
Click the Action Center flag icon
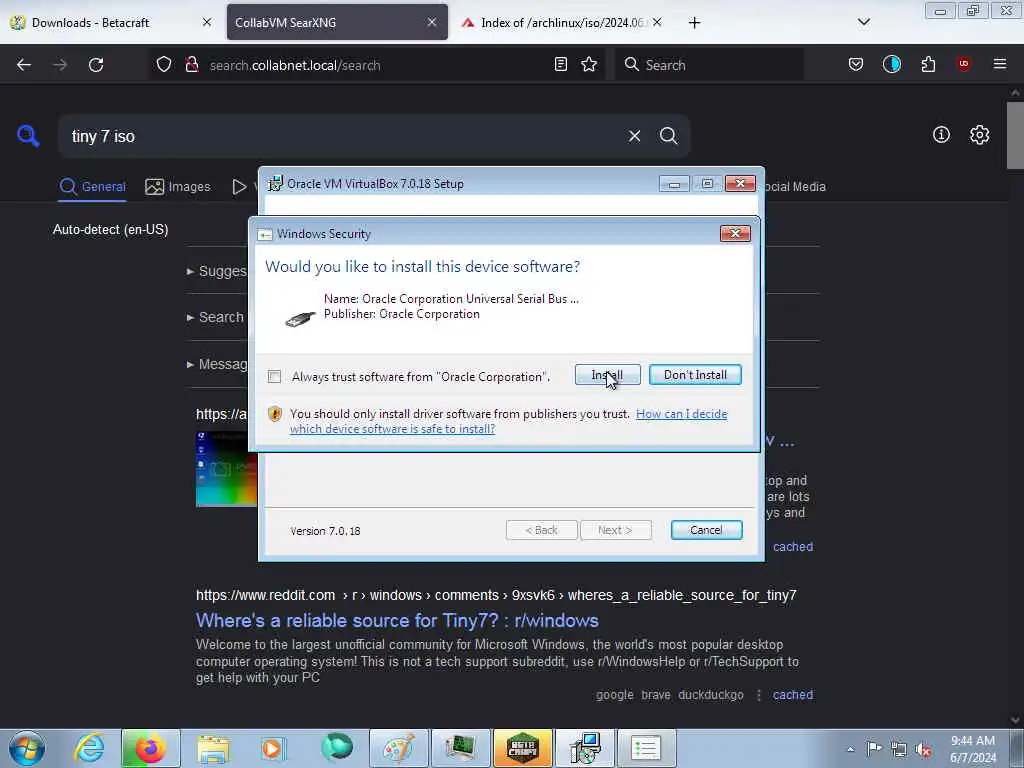point(874,748)
